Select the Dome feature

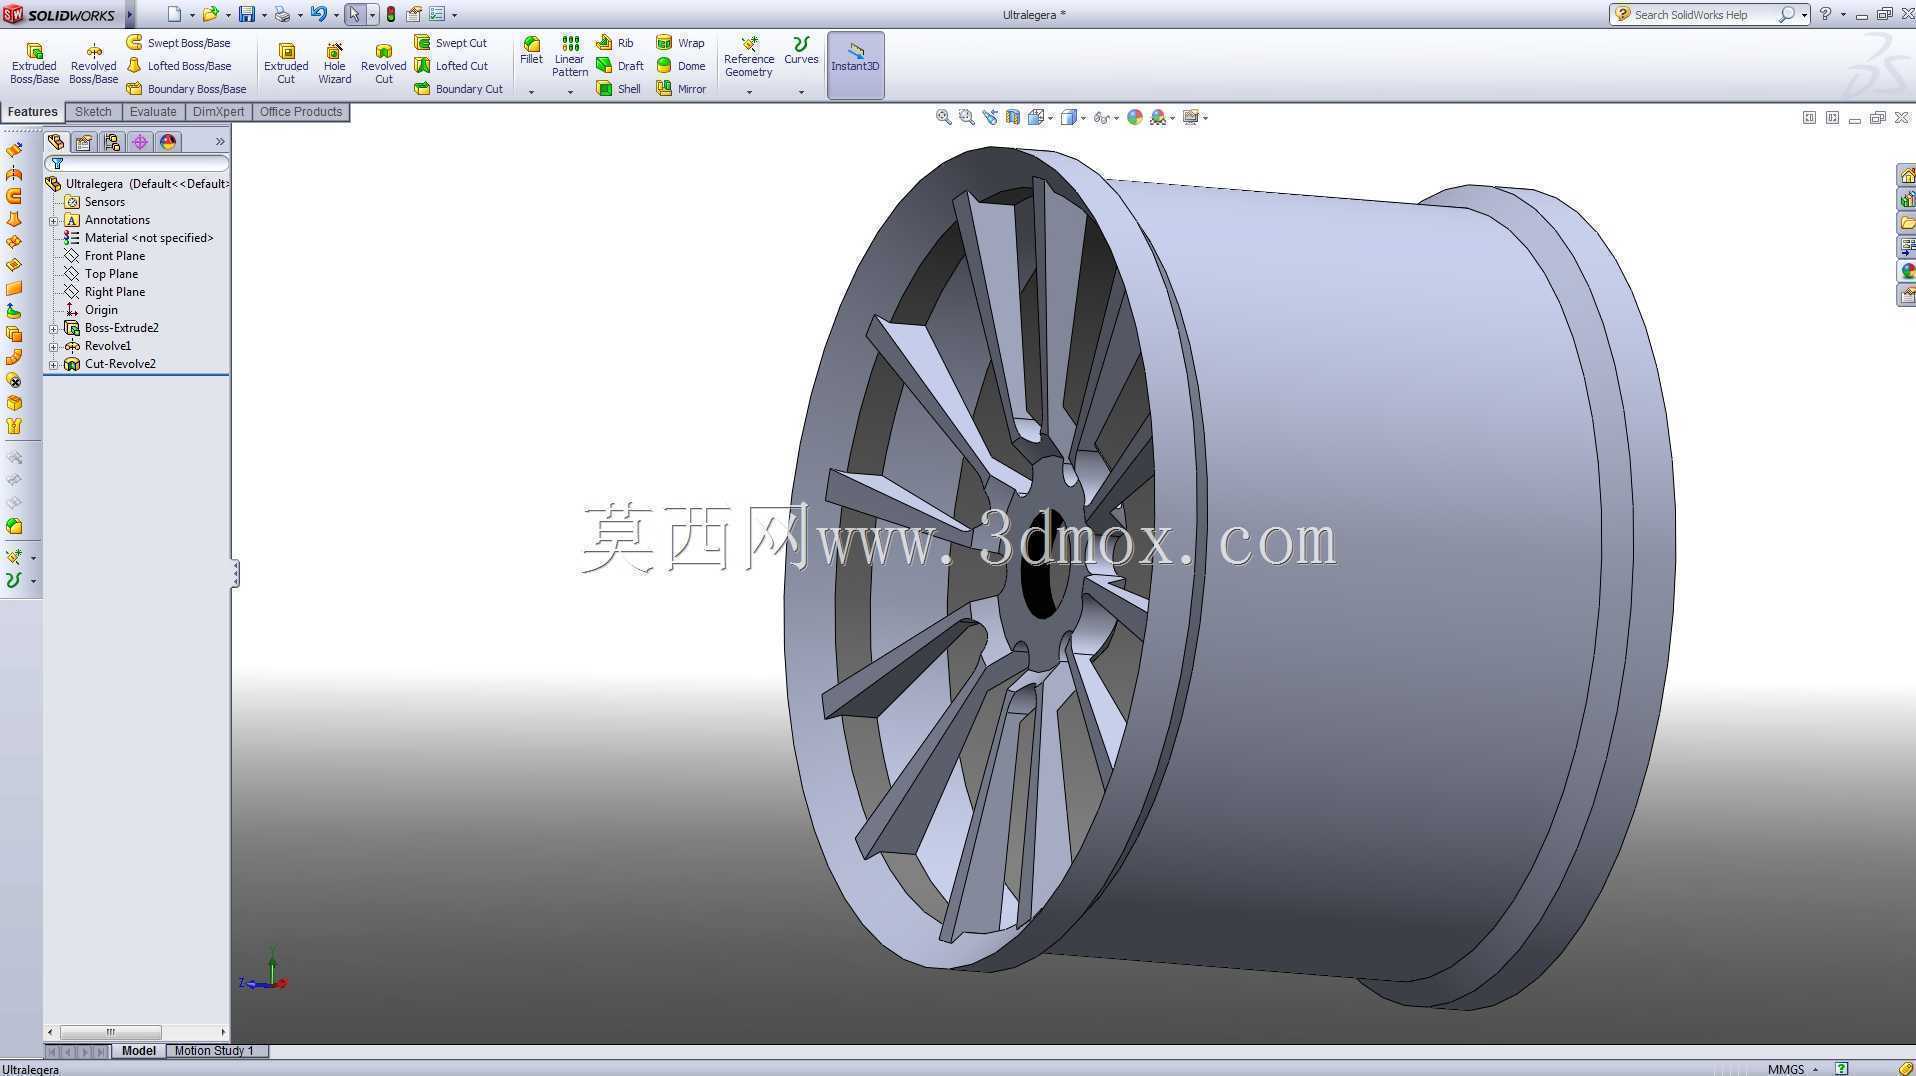coord(681,66)
